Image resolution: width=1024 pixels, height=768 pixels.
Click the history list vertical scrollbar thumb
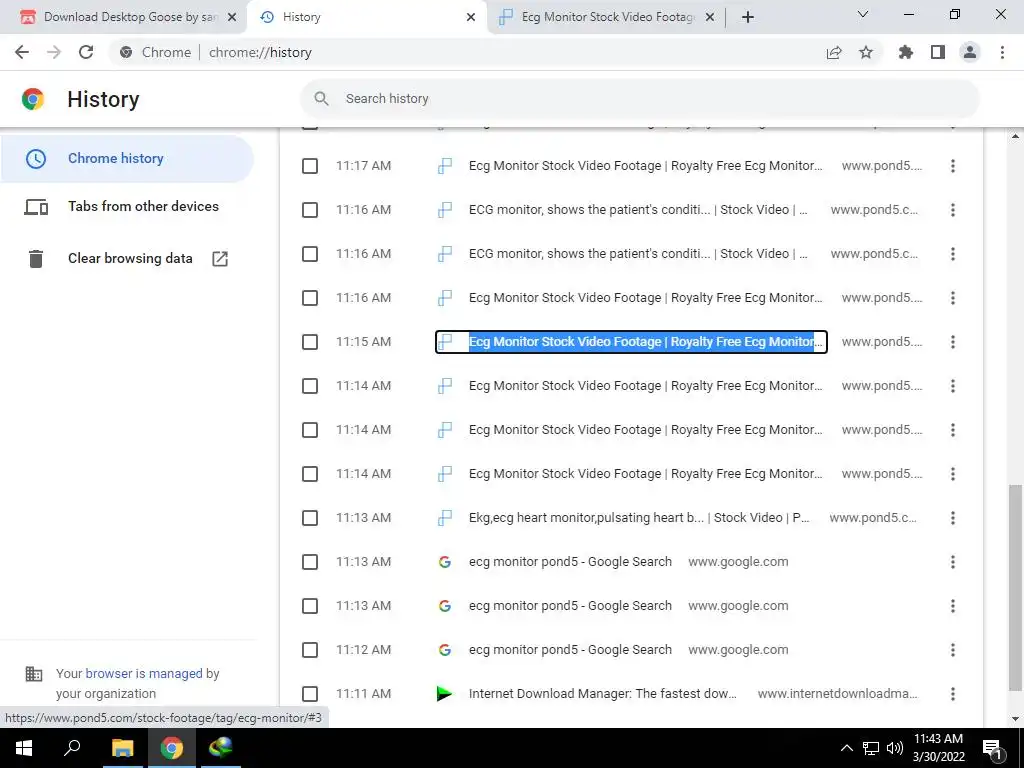1016,587
